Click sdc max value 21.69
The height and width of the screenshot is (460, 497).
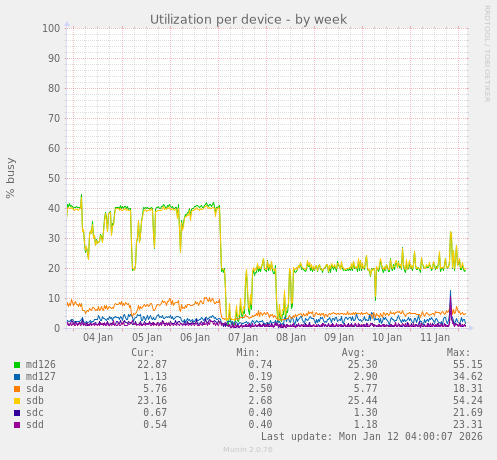[x=468, y=413]
